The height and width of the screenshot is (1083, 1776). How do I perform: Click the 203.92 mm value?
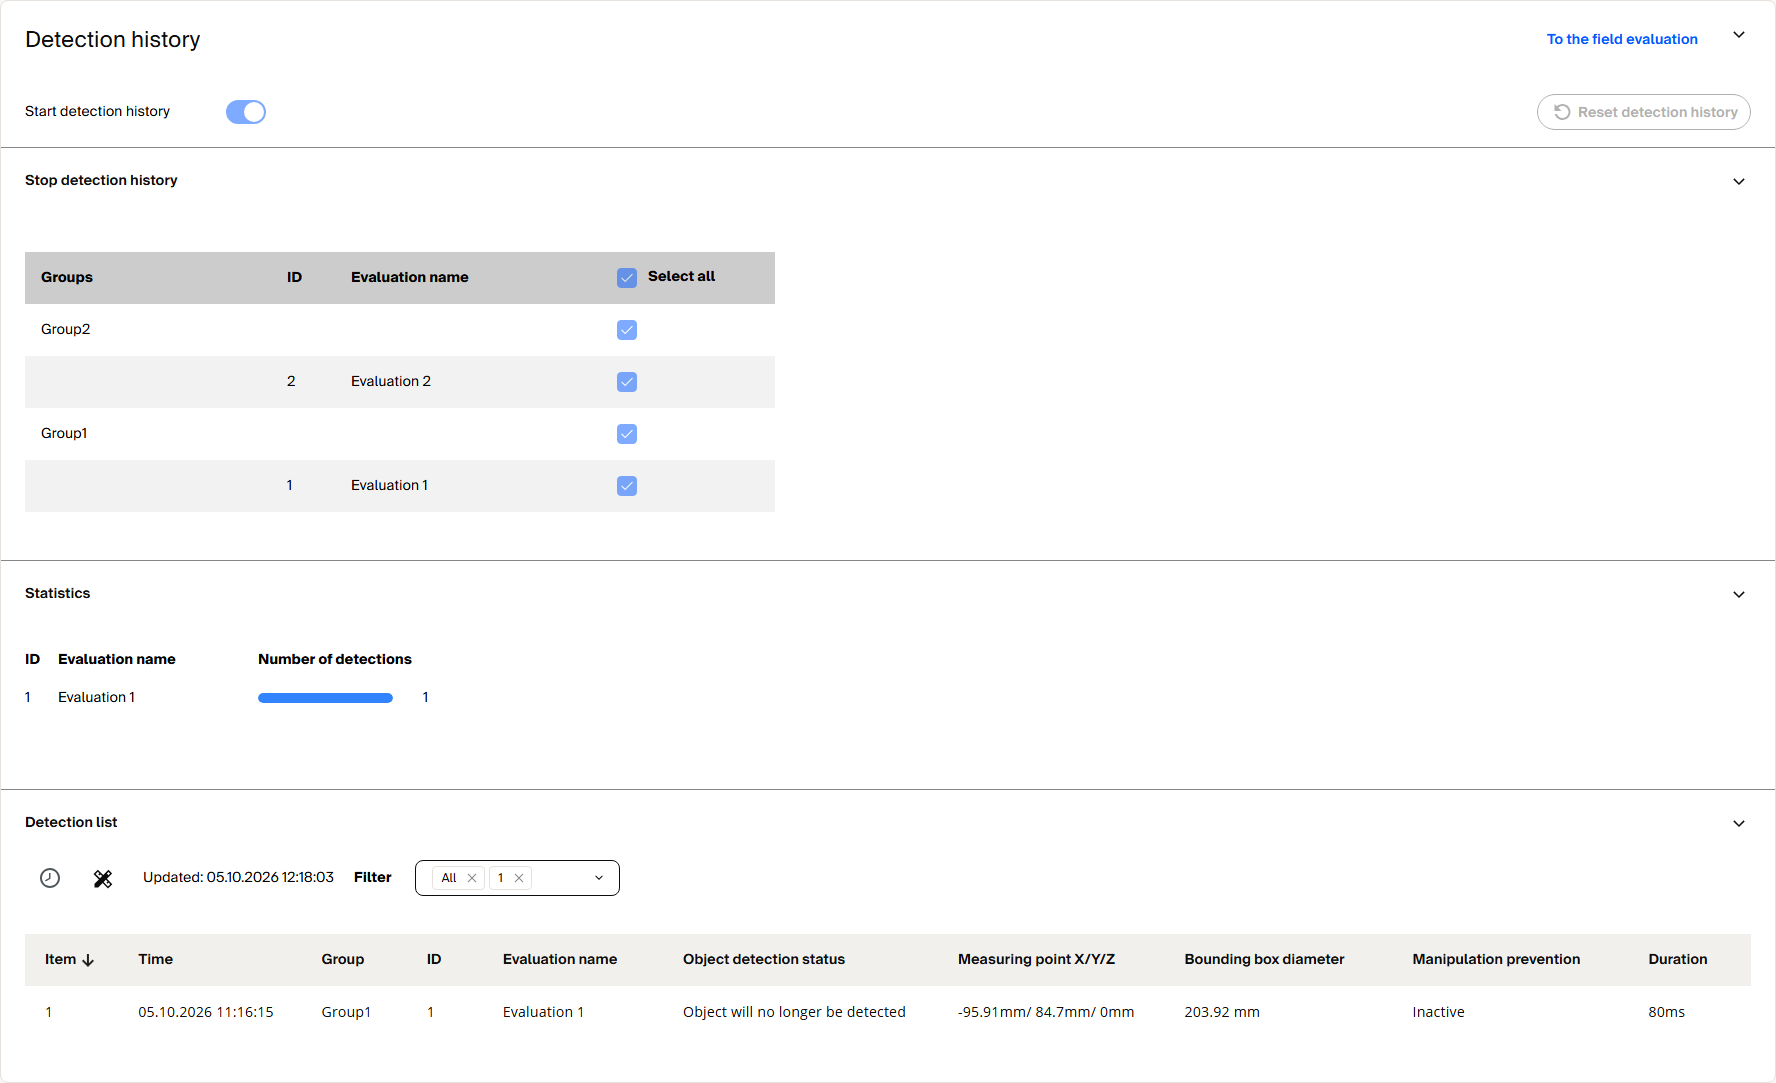pos(1222,1012)
